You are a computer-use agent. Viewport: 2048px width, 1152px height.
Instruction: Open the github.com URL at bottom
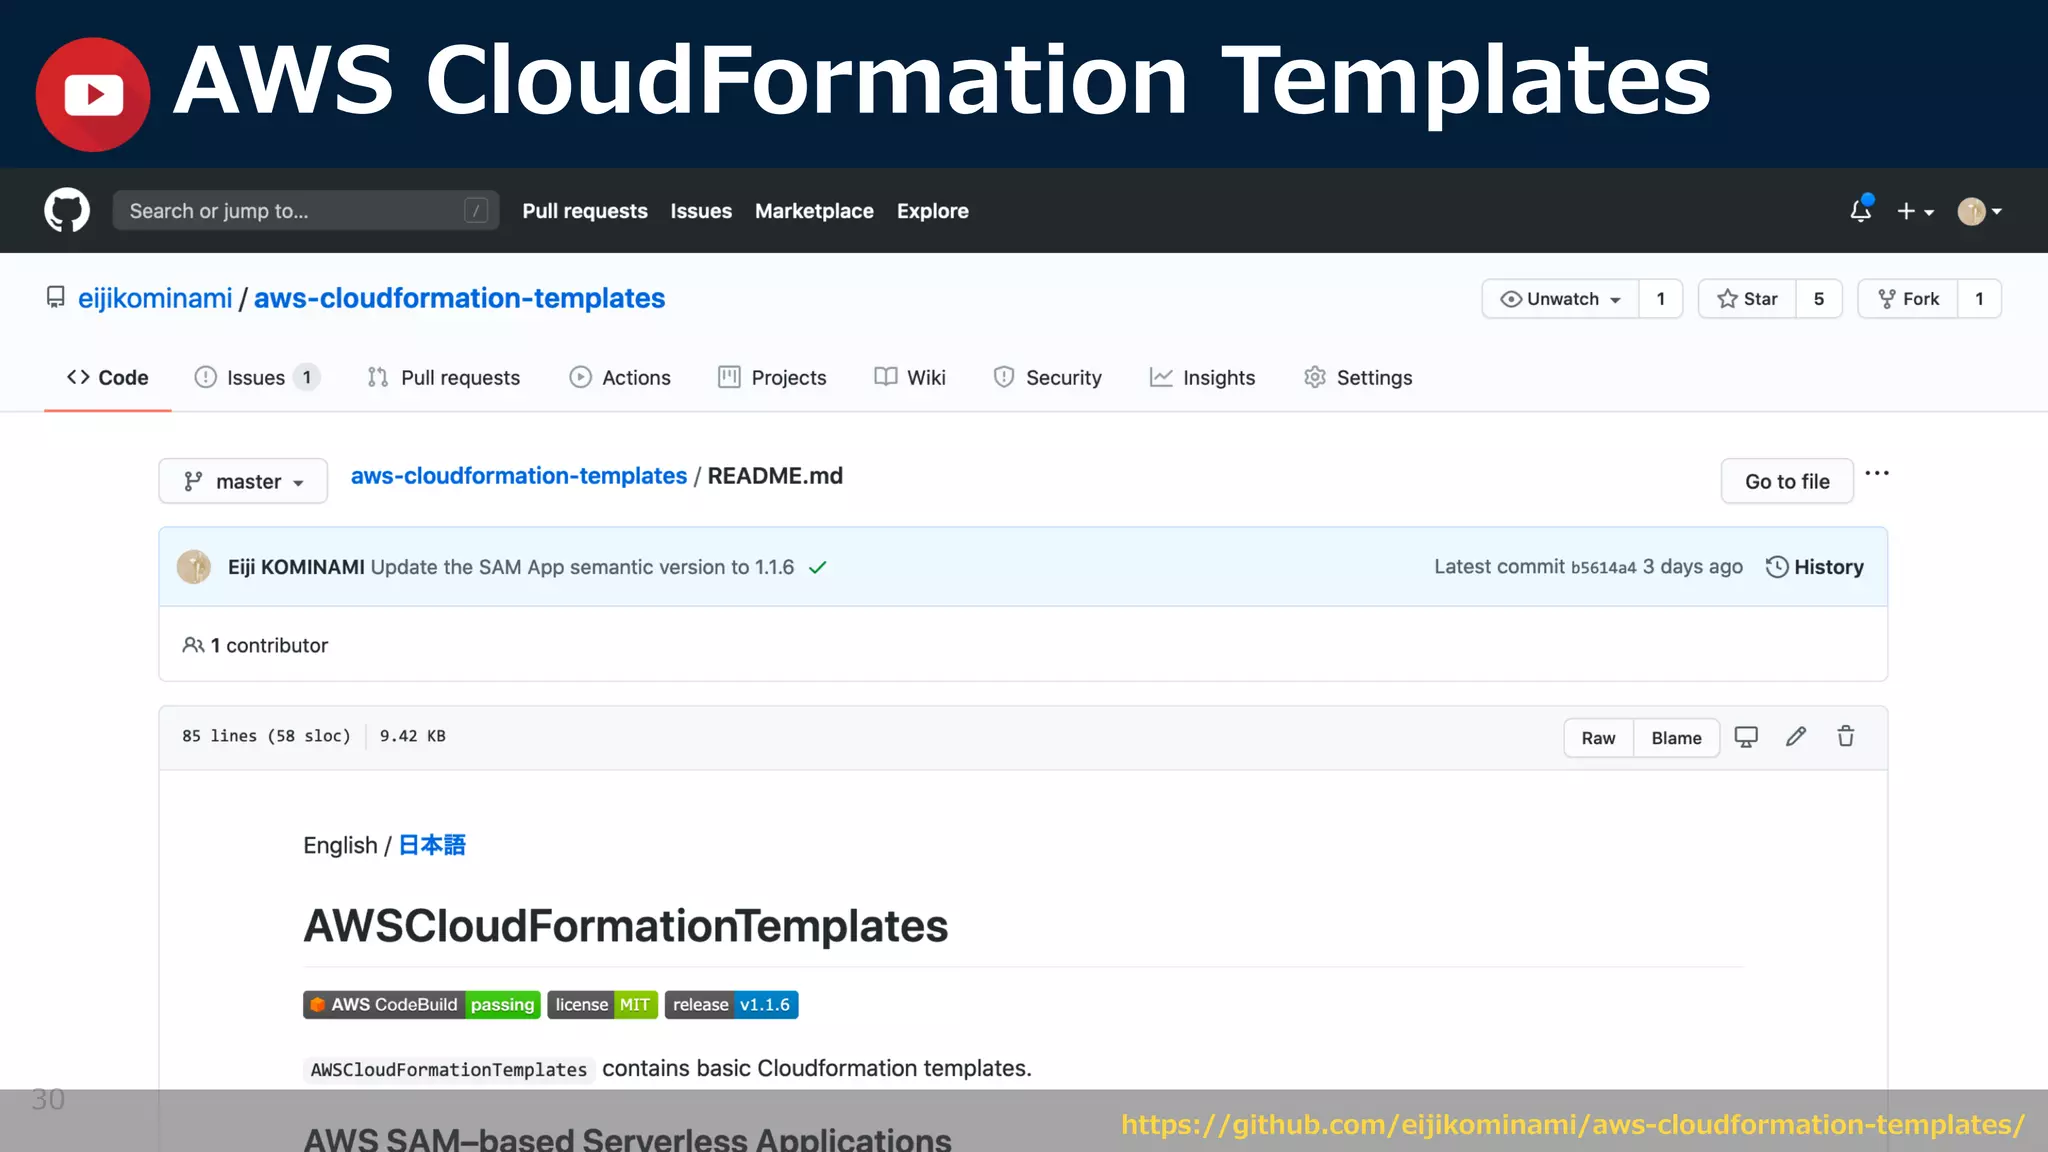[1573, 1125]
